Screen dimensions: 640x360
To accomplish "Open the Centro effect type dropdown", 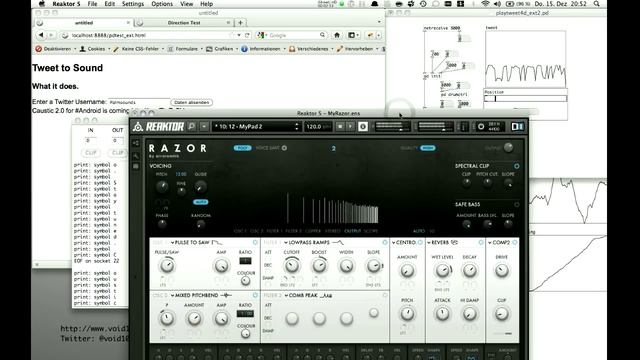I will pyautogui.click(x=404, y=242).
